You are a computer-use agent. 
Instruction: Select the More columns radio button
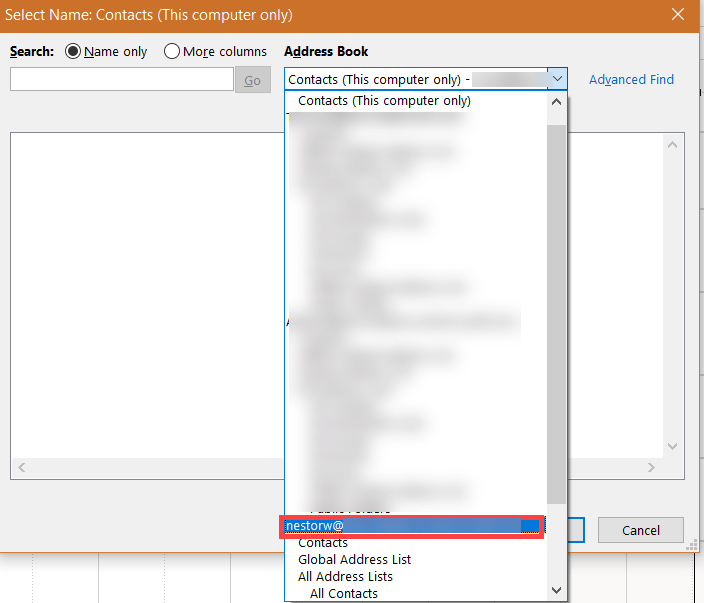click(x=172, y=51)
